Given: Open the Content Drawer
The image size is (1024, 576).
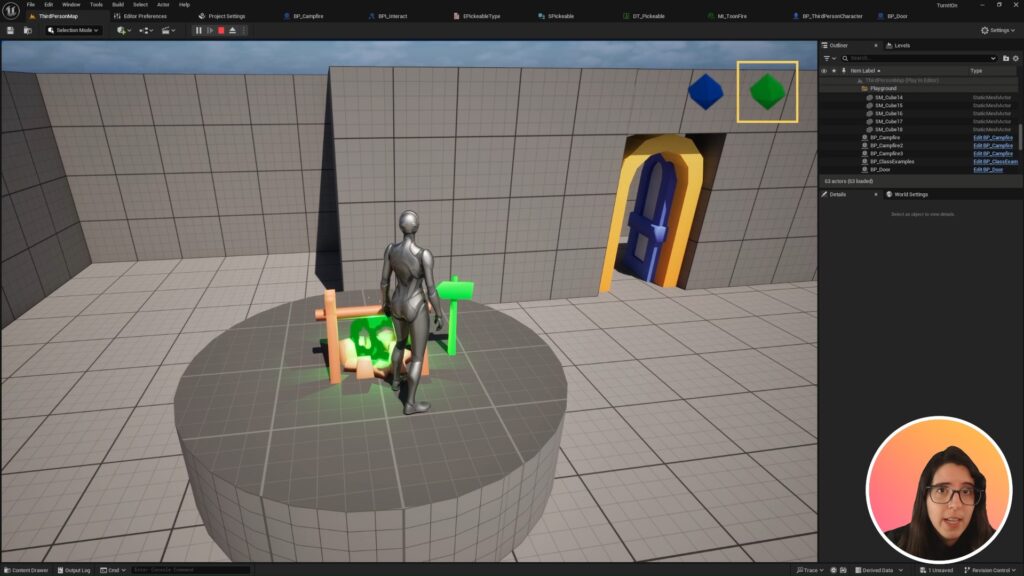Looking at the screenshot, I should (26, 570).
